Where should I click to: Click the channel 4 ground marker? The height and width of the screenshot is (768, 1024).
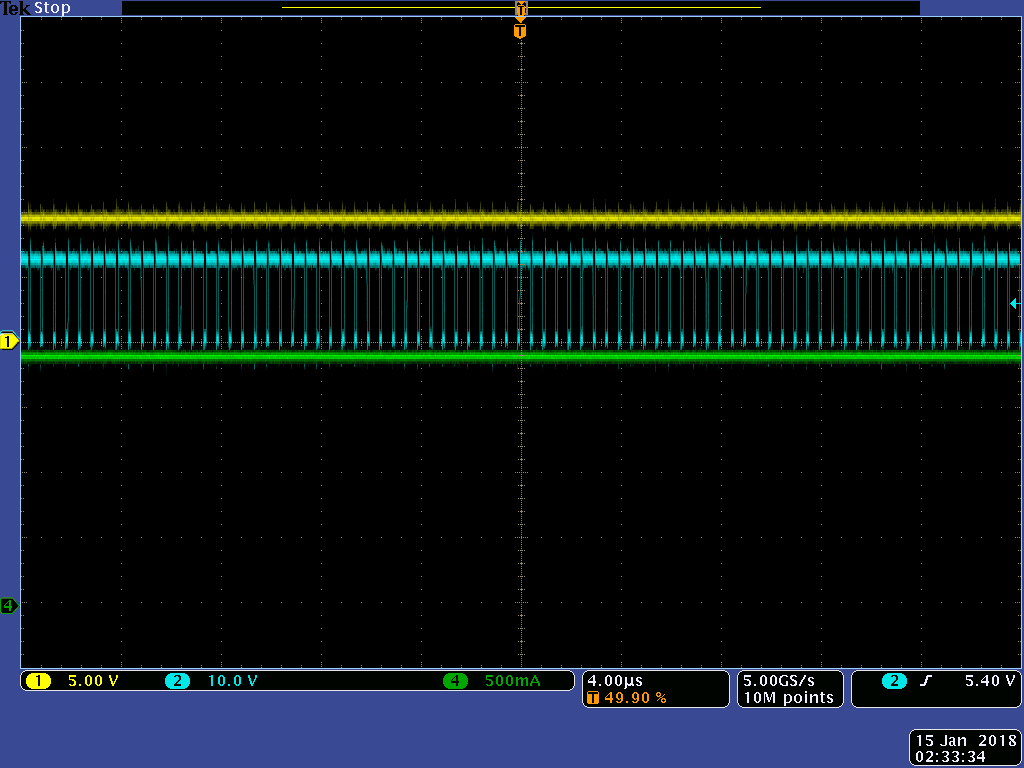(x=9, y=605)
